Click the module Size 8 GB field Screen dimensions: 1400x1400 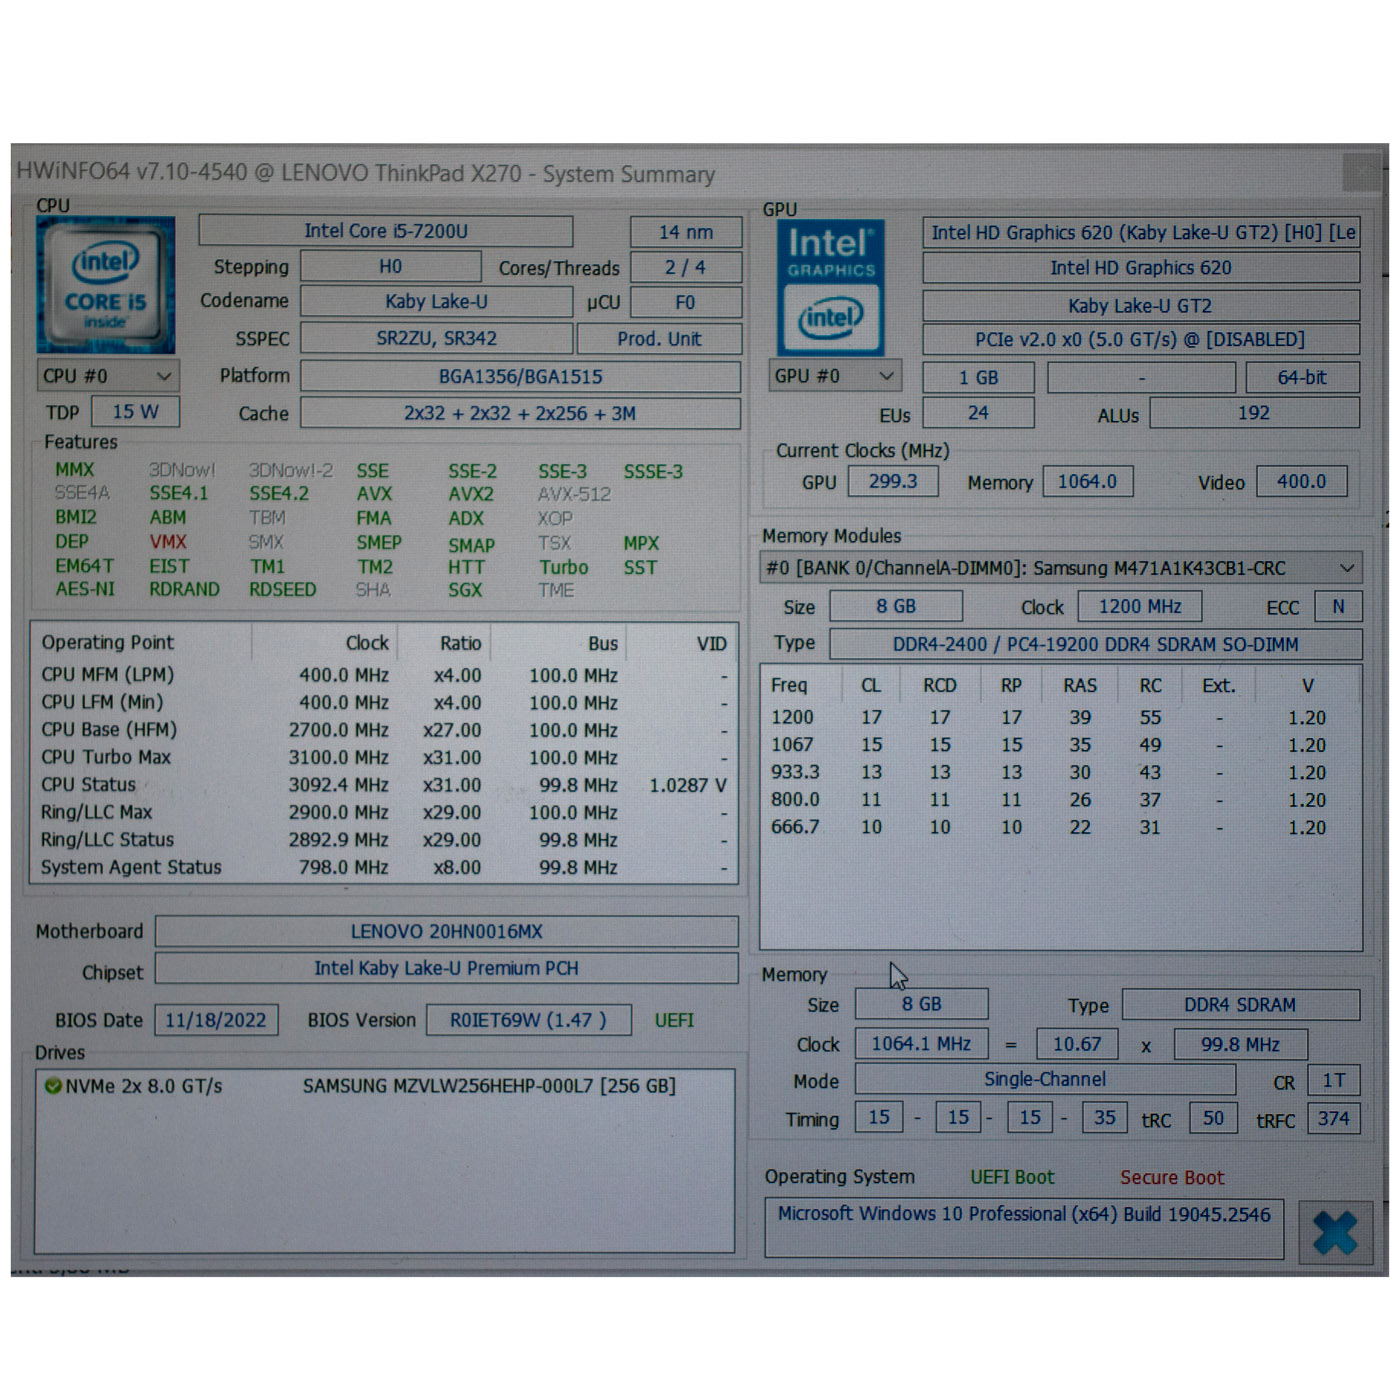pos(897,606)
